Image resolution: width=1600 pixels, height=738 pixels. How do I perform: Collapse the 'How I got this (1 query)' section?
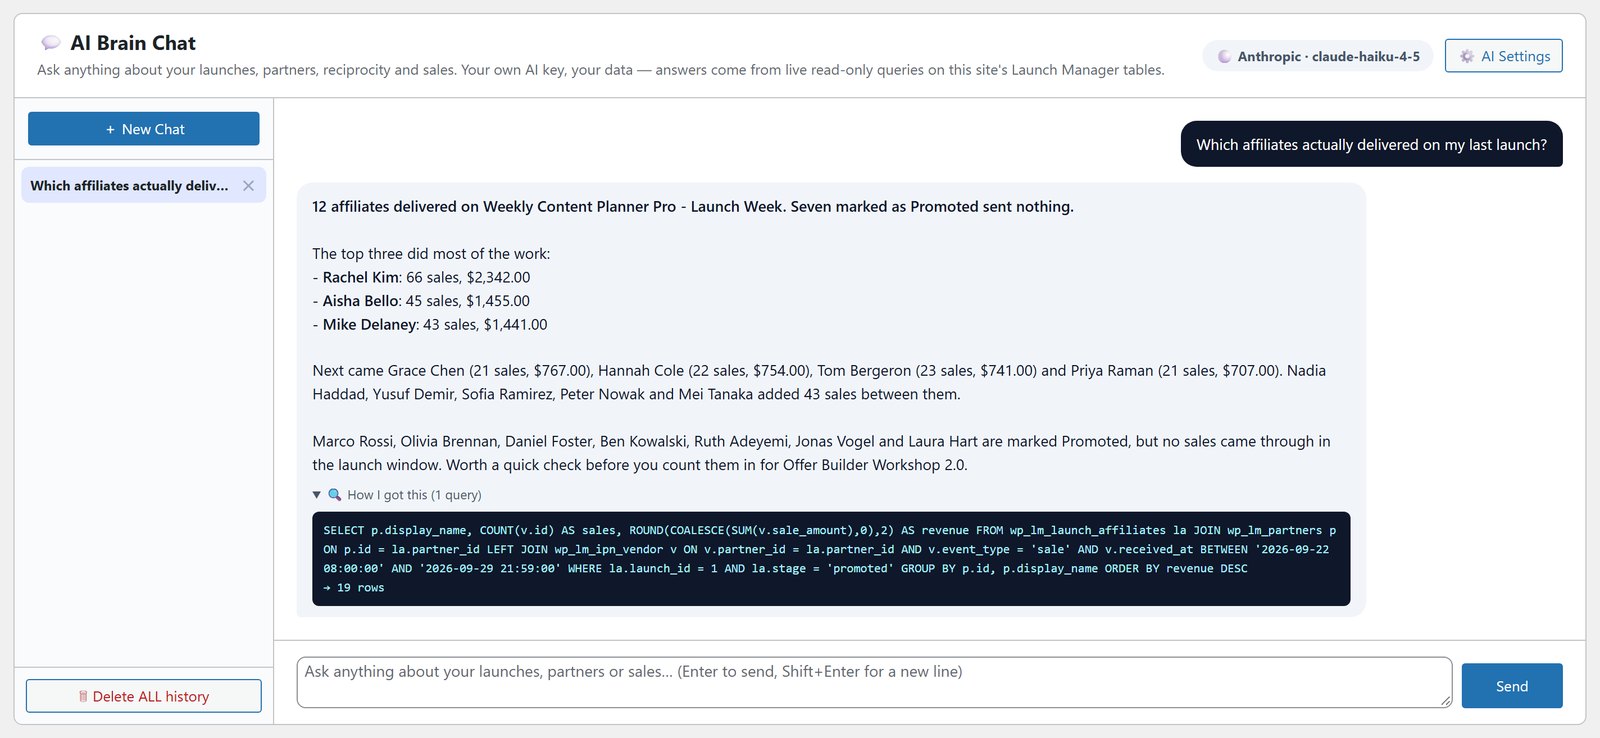pos(397,495)
